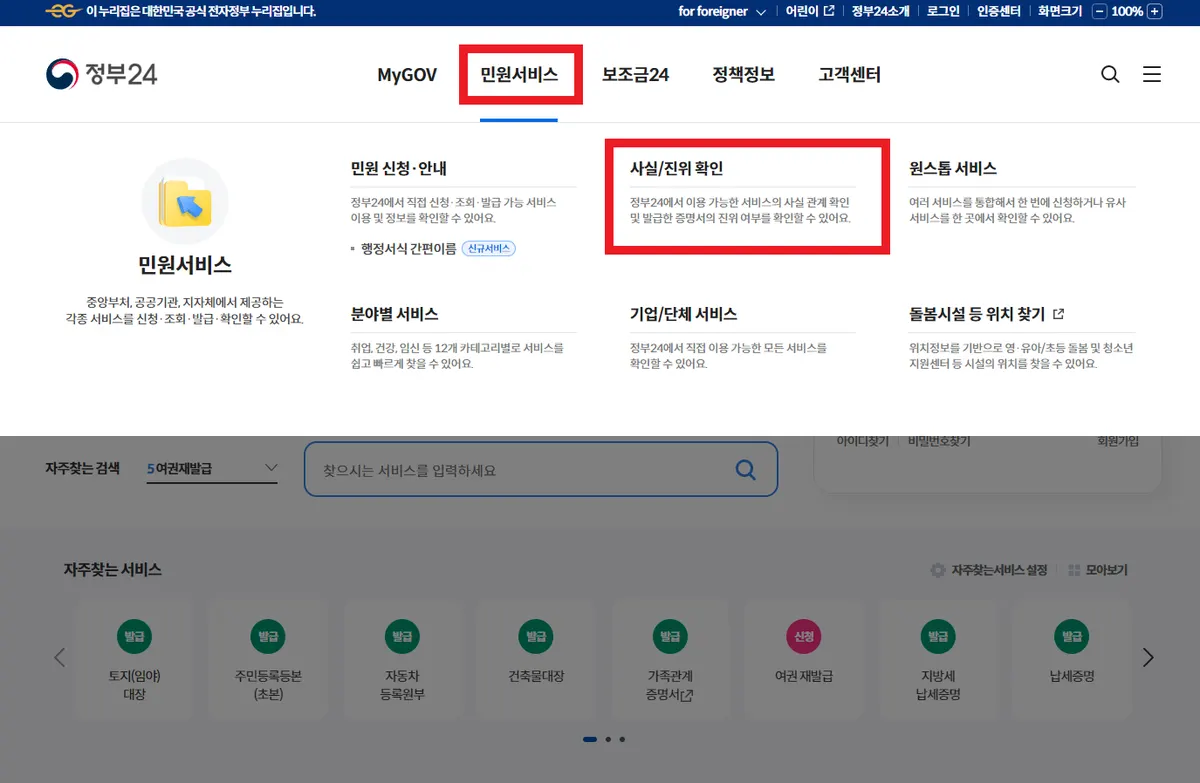Select the 고객센터 menu
Image resolution: width=1200 pixels, height=783 pixels.
[x=849, y=75]
